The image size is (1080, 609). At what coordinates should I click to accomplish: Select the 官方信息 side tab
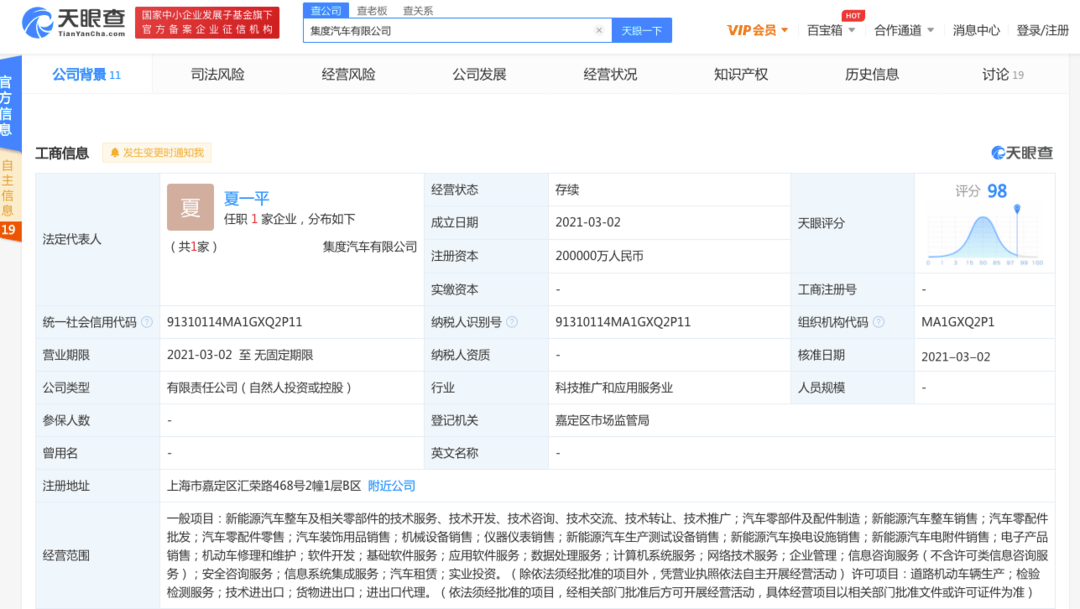pos(8,105)
